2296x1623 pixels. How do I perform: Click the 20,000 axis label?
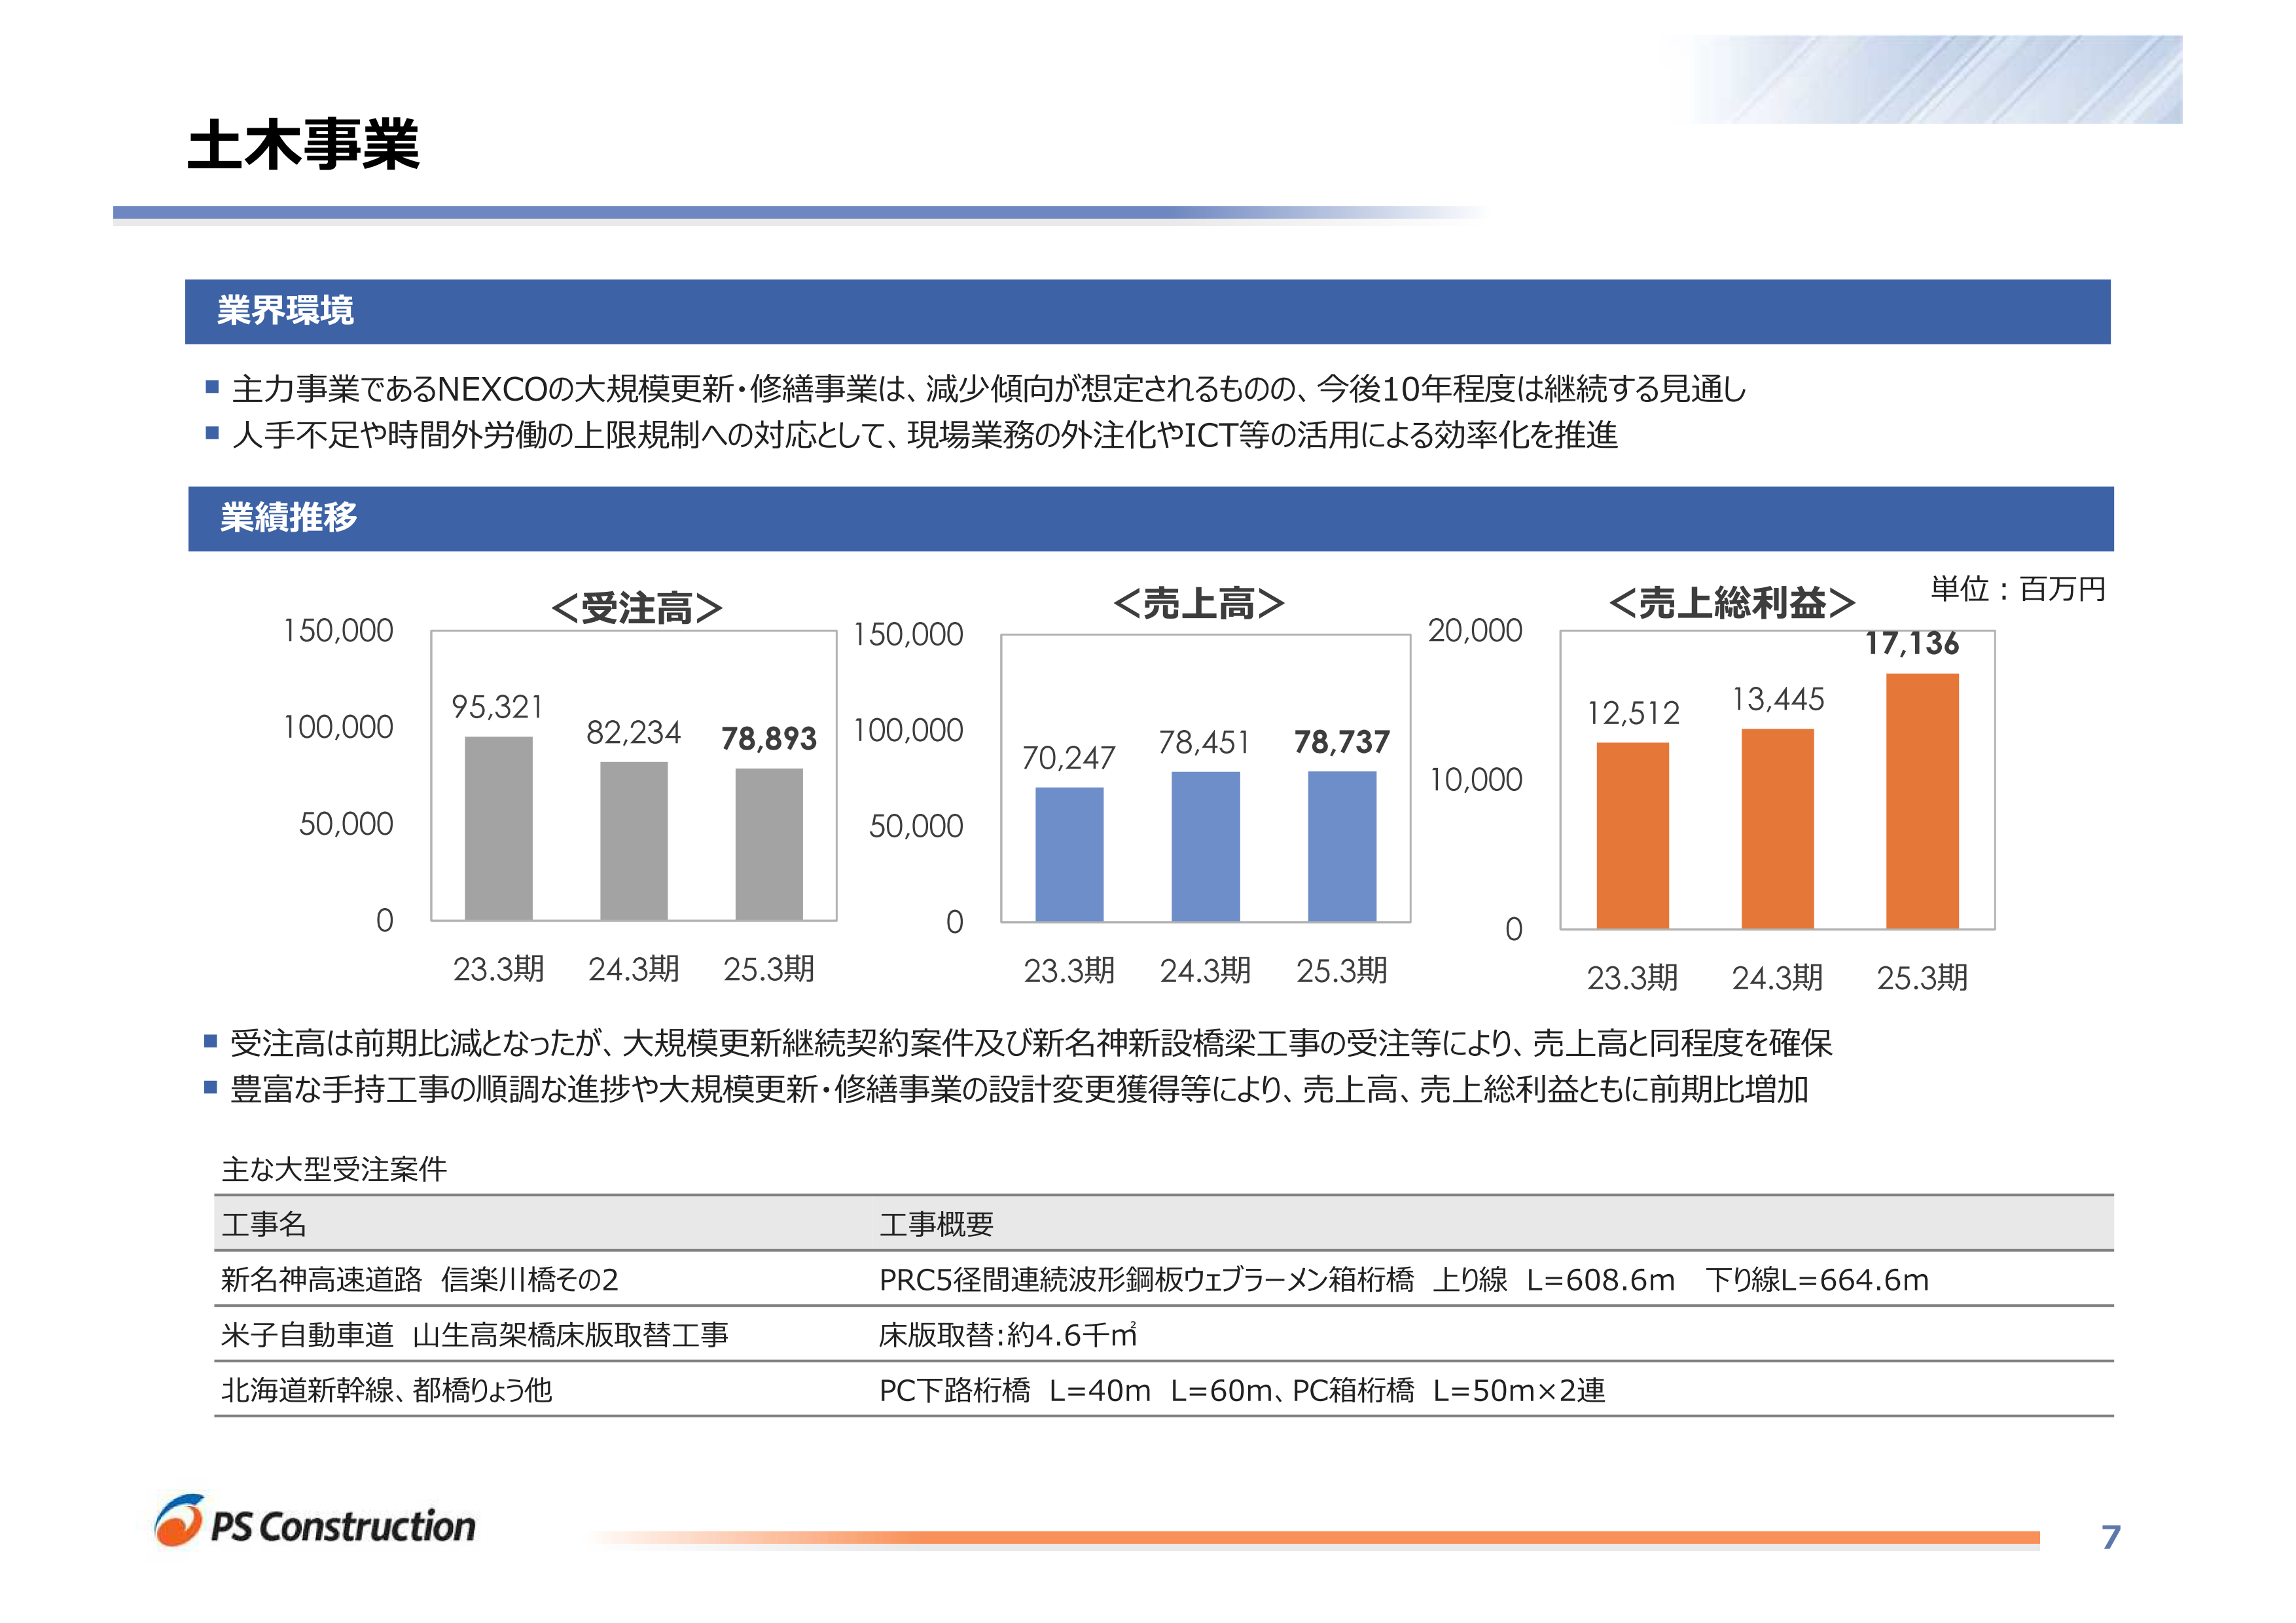[1475, 630]
